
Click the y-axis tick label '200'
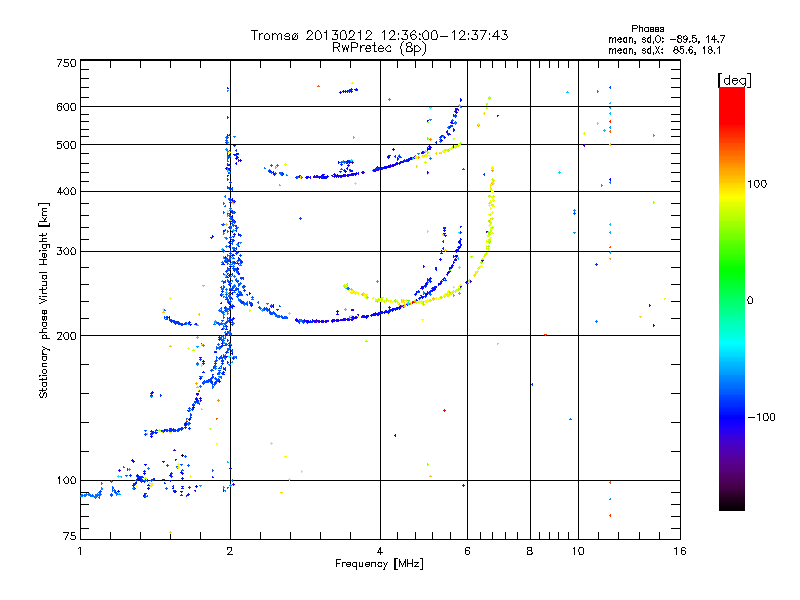pos(66,336)
